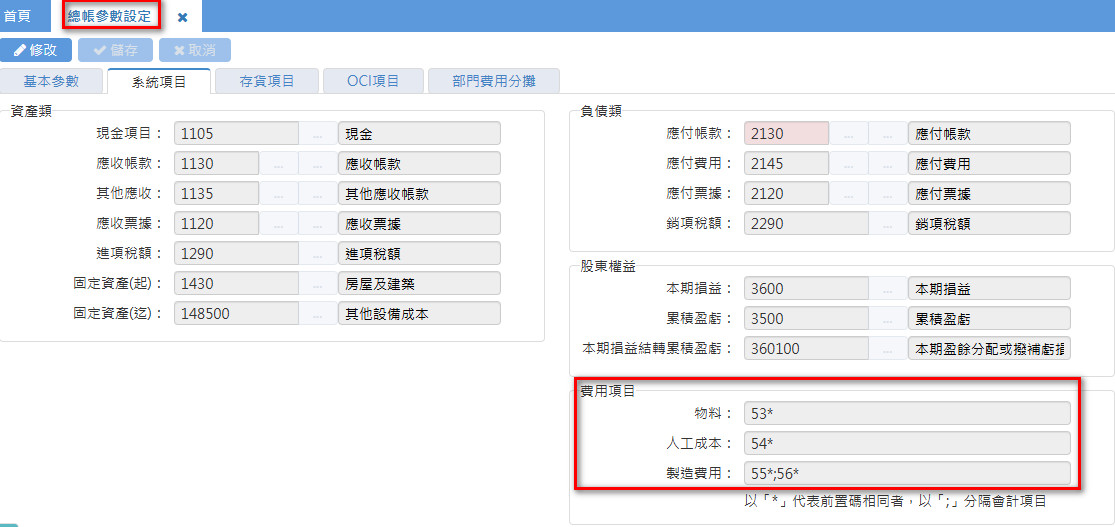
Task: Select the OCI項目 tab
Action: 373,81
